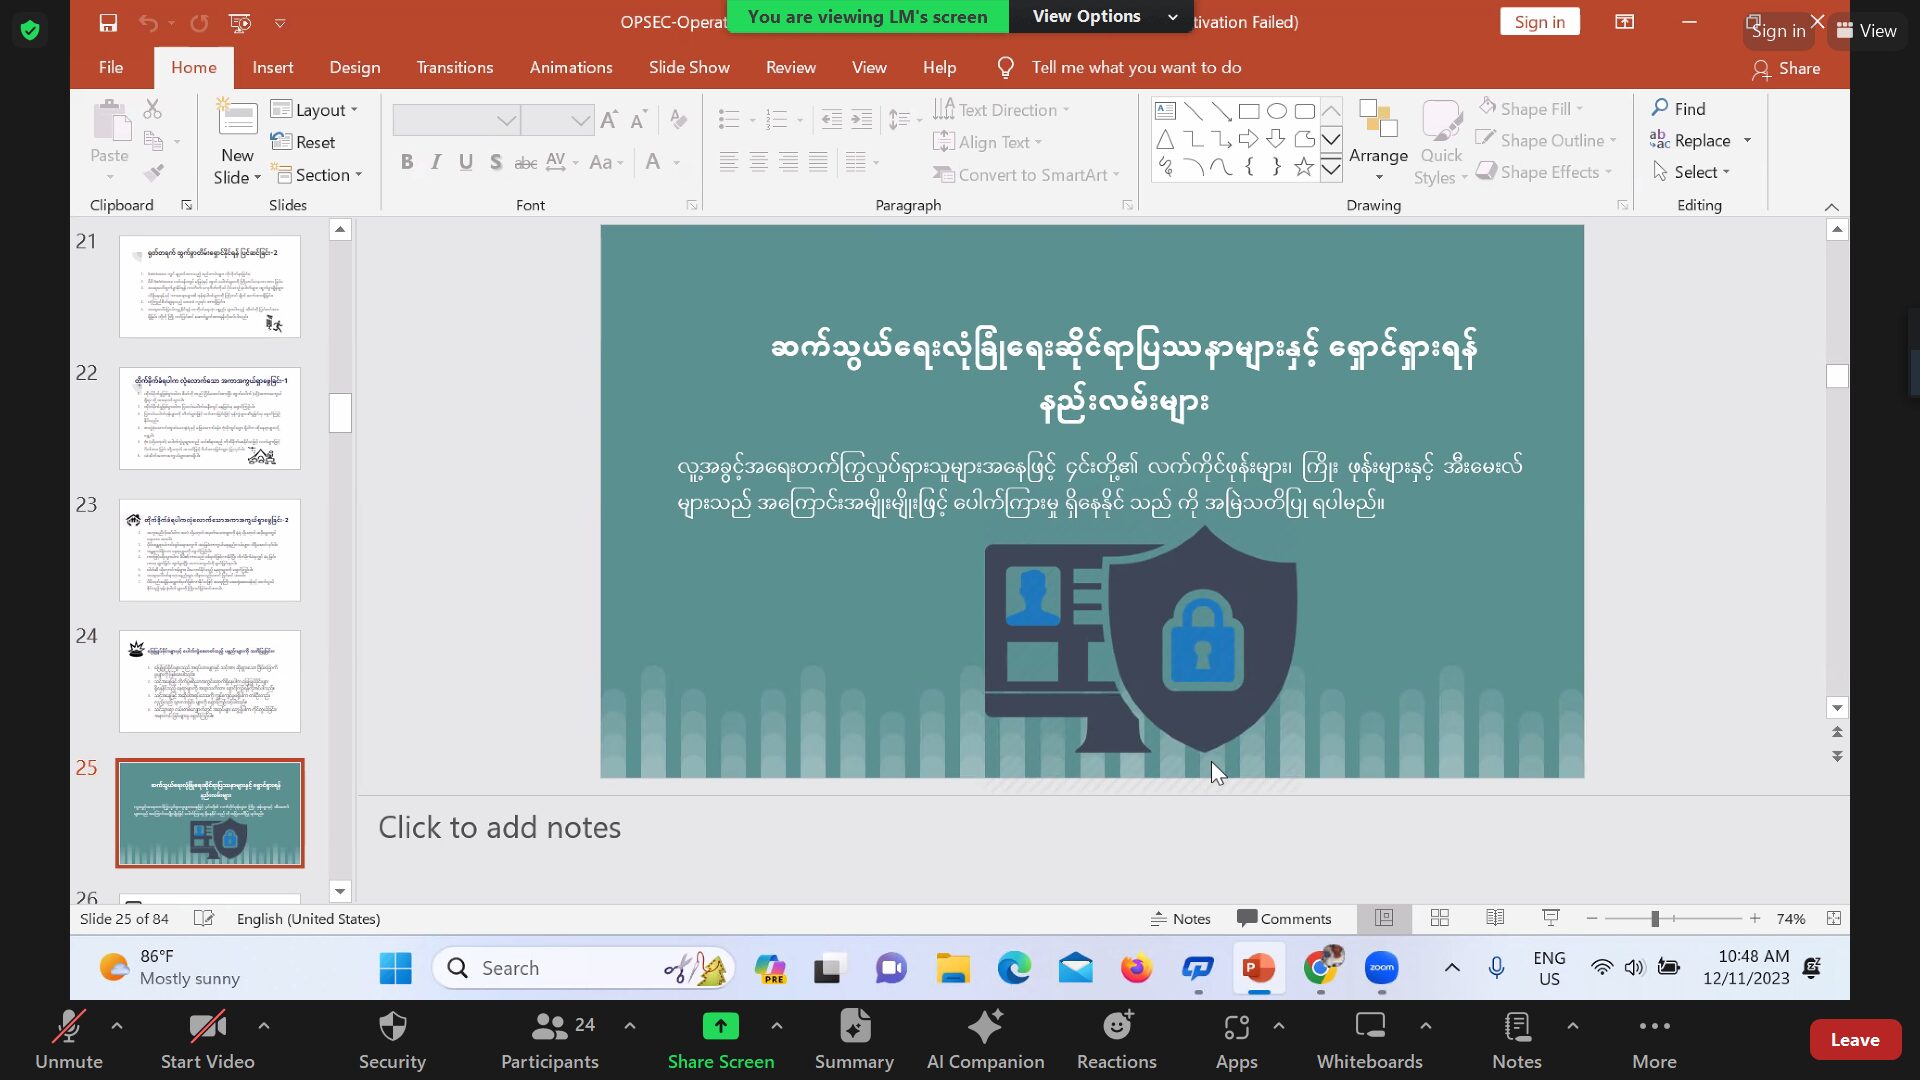Start slide show from status bar icon
1920x1080 pixels.
click(x=1551, y=918)
